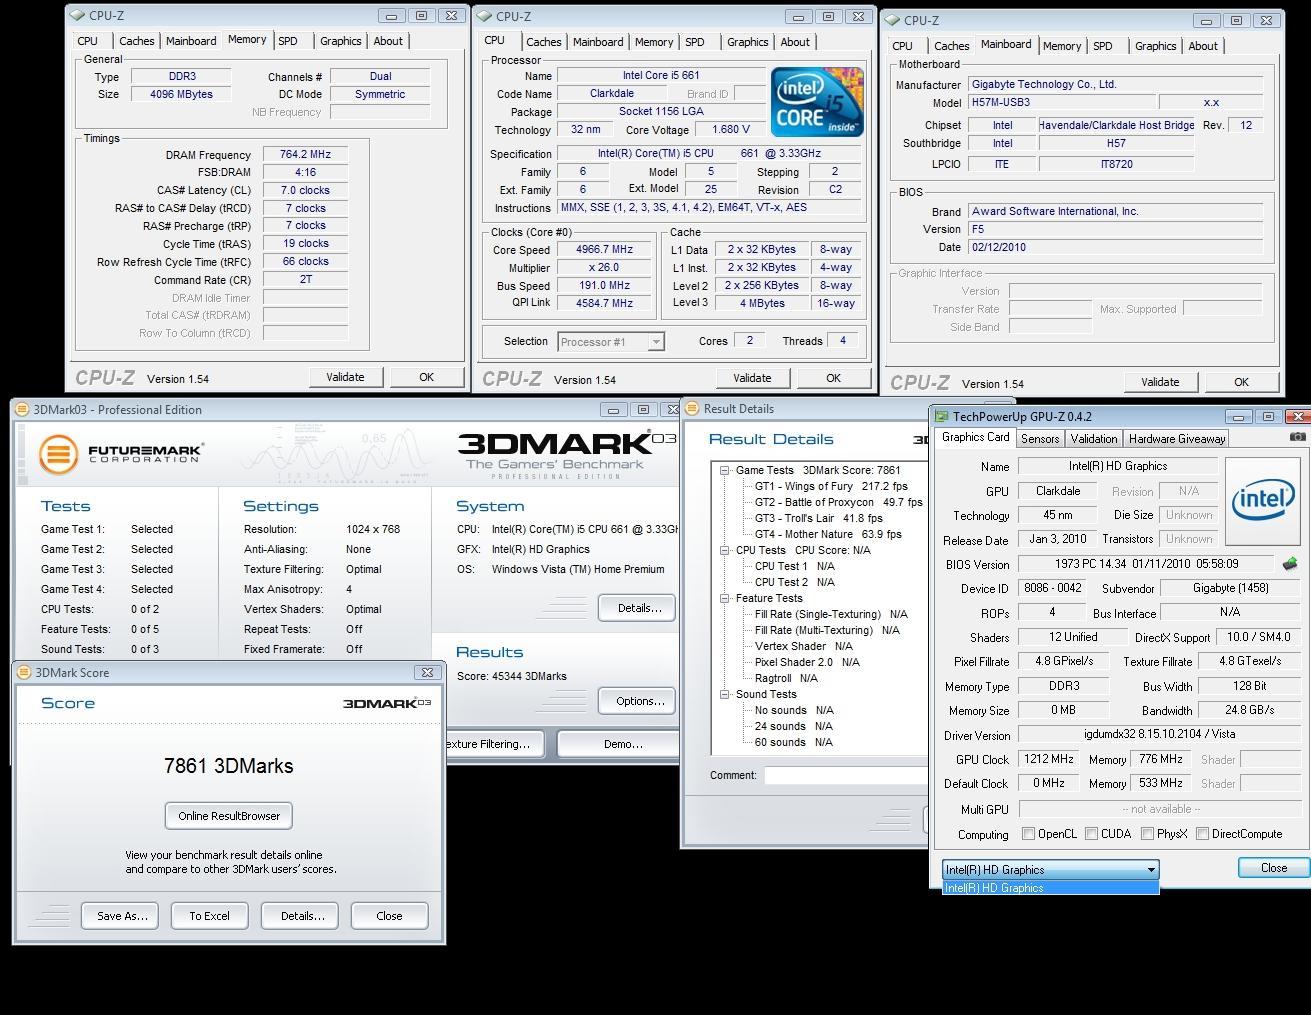Toggle the DirectCompute checkbox

(1203, 833)
